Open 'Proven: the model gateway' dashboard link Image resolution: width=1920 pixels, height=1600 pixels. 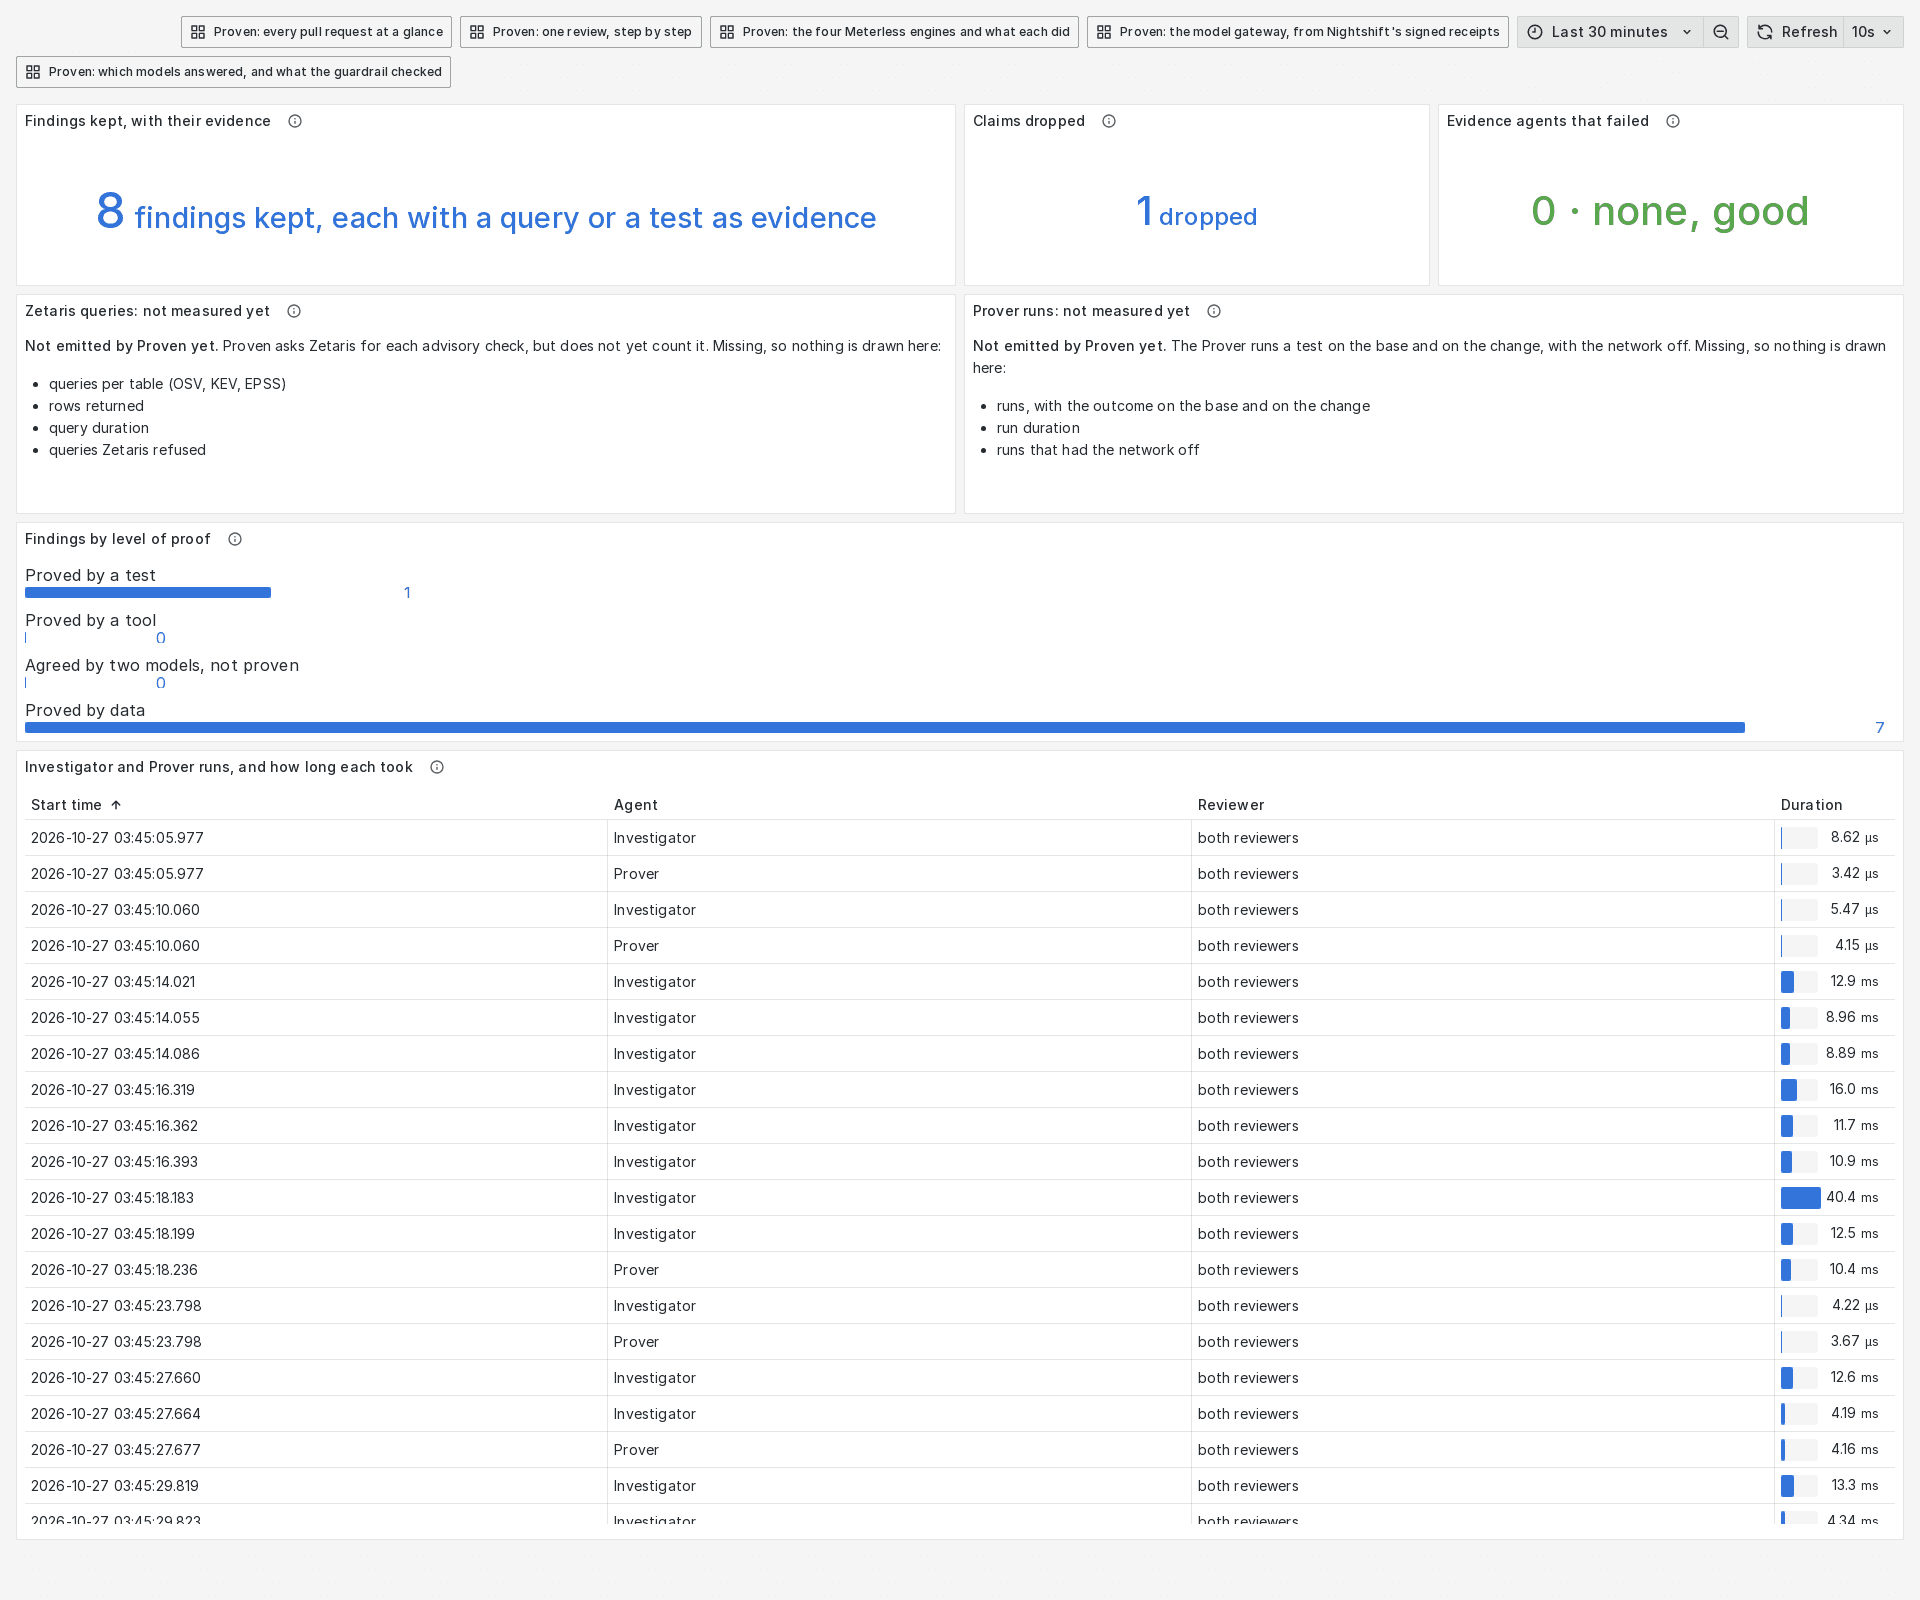1298,32
